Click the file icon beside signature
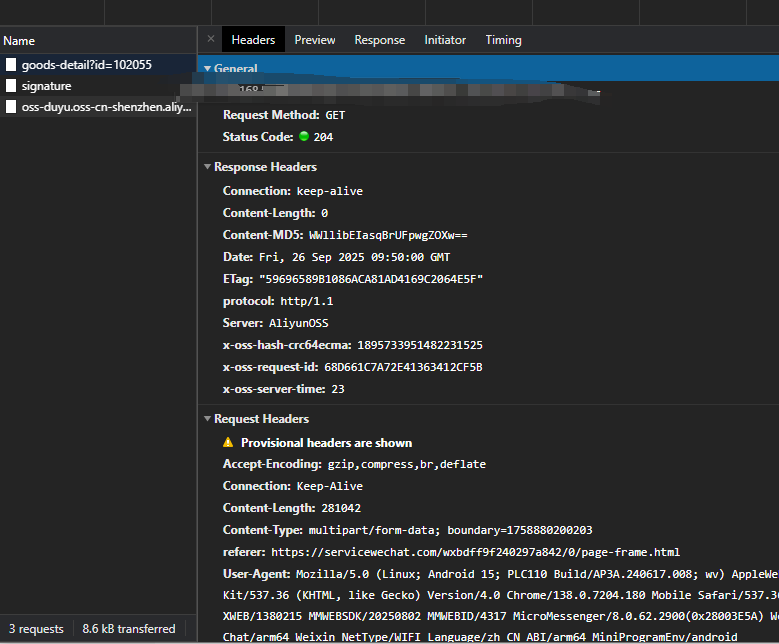 point(11,86)
